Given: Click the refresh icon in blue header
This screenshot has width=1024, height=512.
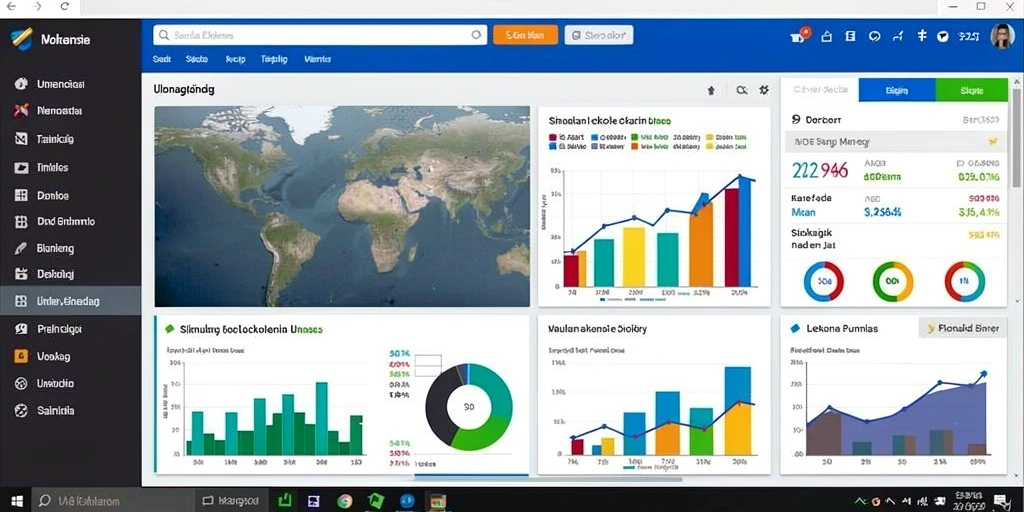Looking at the screenshot, I should (x=874, y=37).
